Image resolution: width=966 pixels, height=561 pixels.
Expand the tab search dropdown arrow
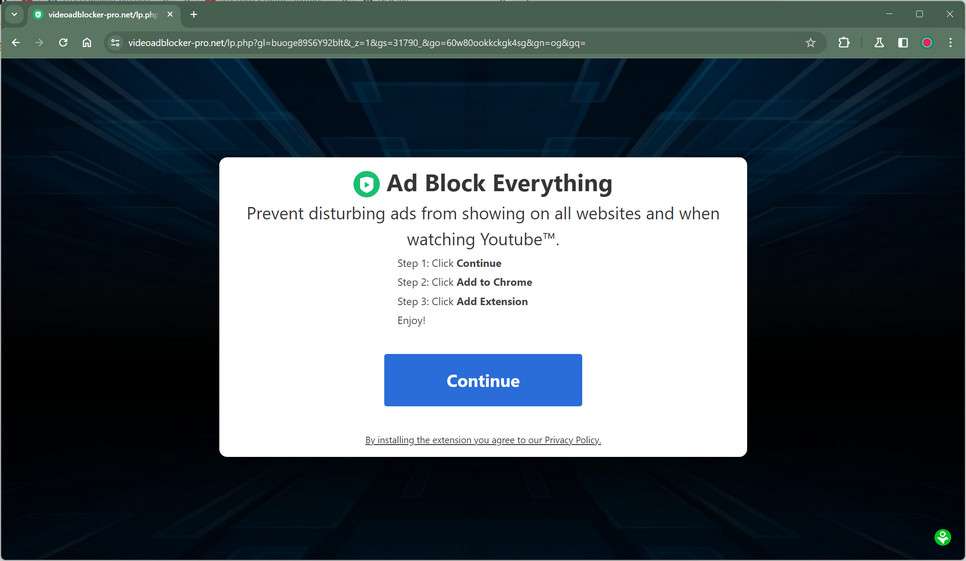click(x=14, y=14)
